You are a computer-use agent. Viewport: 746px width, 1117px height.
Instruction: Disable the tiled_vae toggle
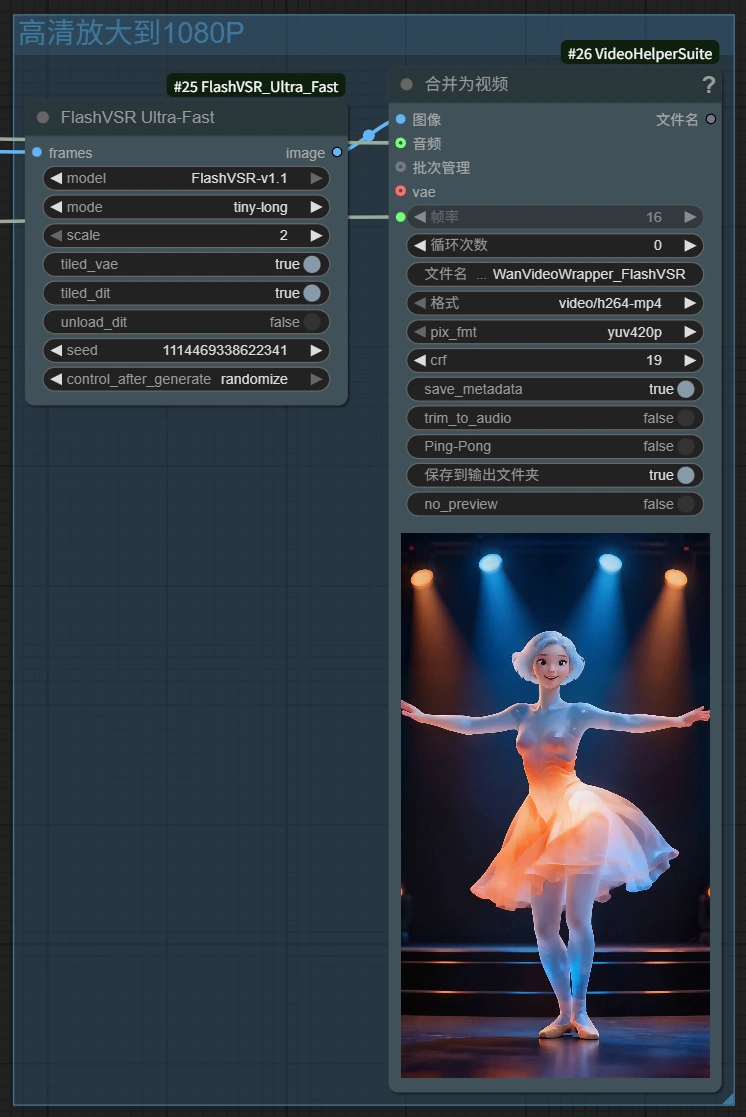click(311, 264)
